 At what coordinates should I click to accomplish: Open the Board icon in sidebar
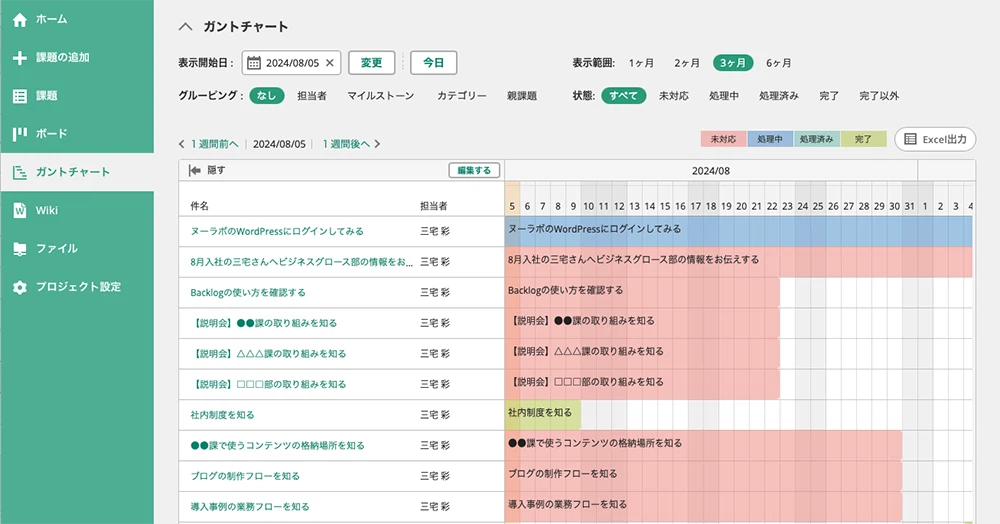(19, 134)
